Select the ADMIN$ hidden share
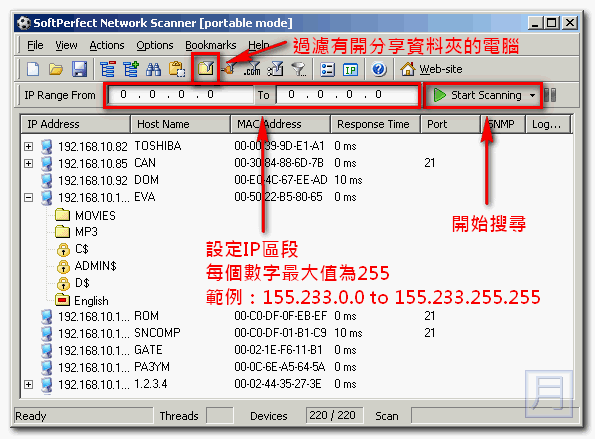Screen dimensions: 595x439 [96, 266]
